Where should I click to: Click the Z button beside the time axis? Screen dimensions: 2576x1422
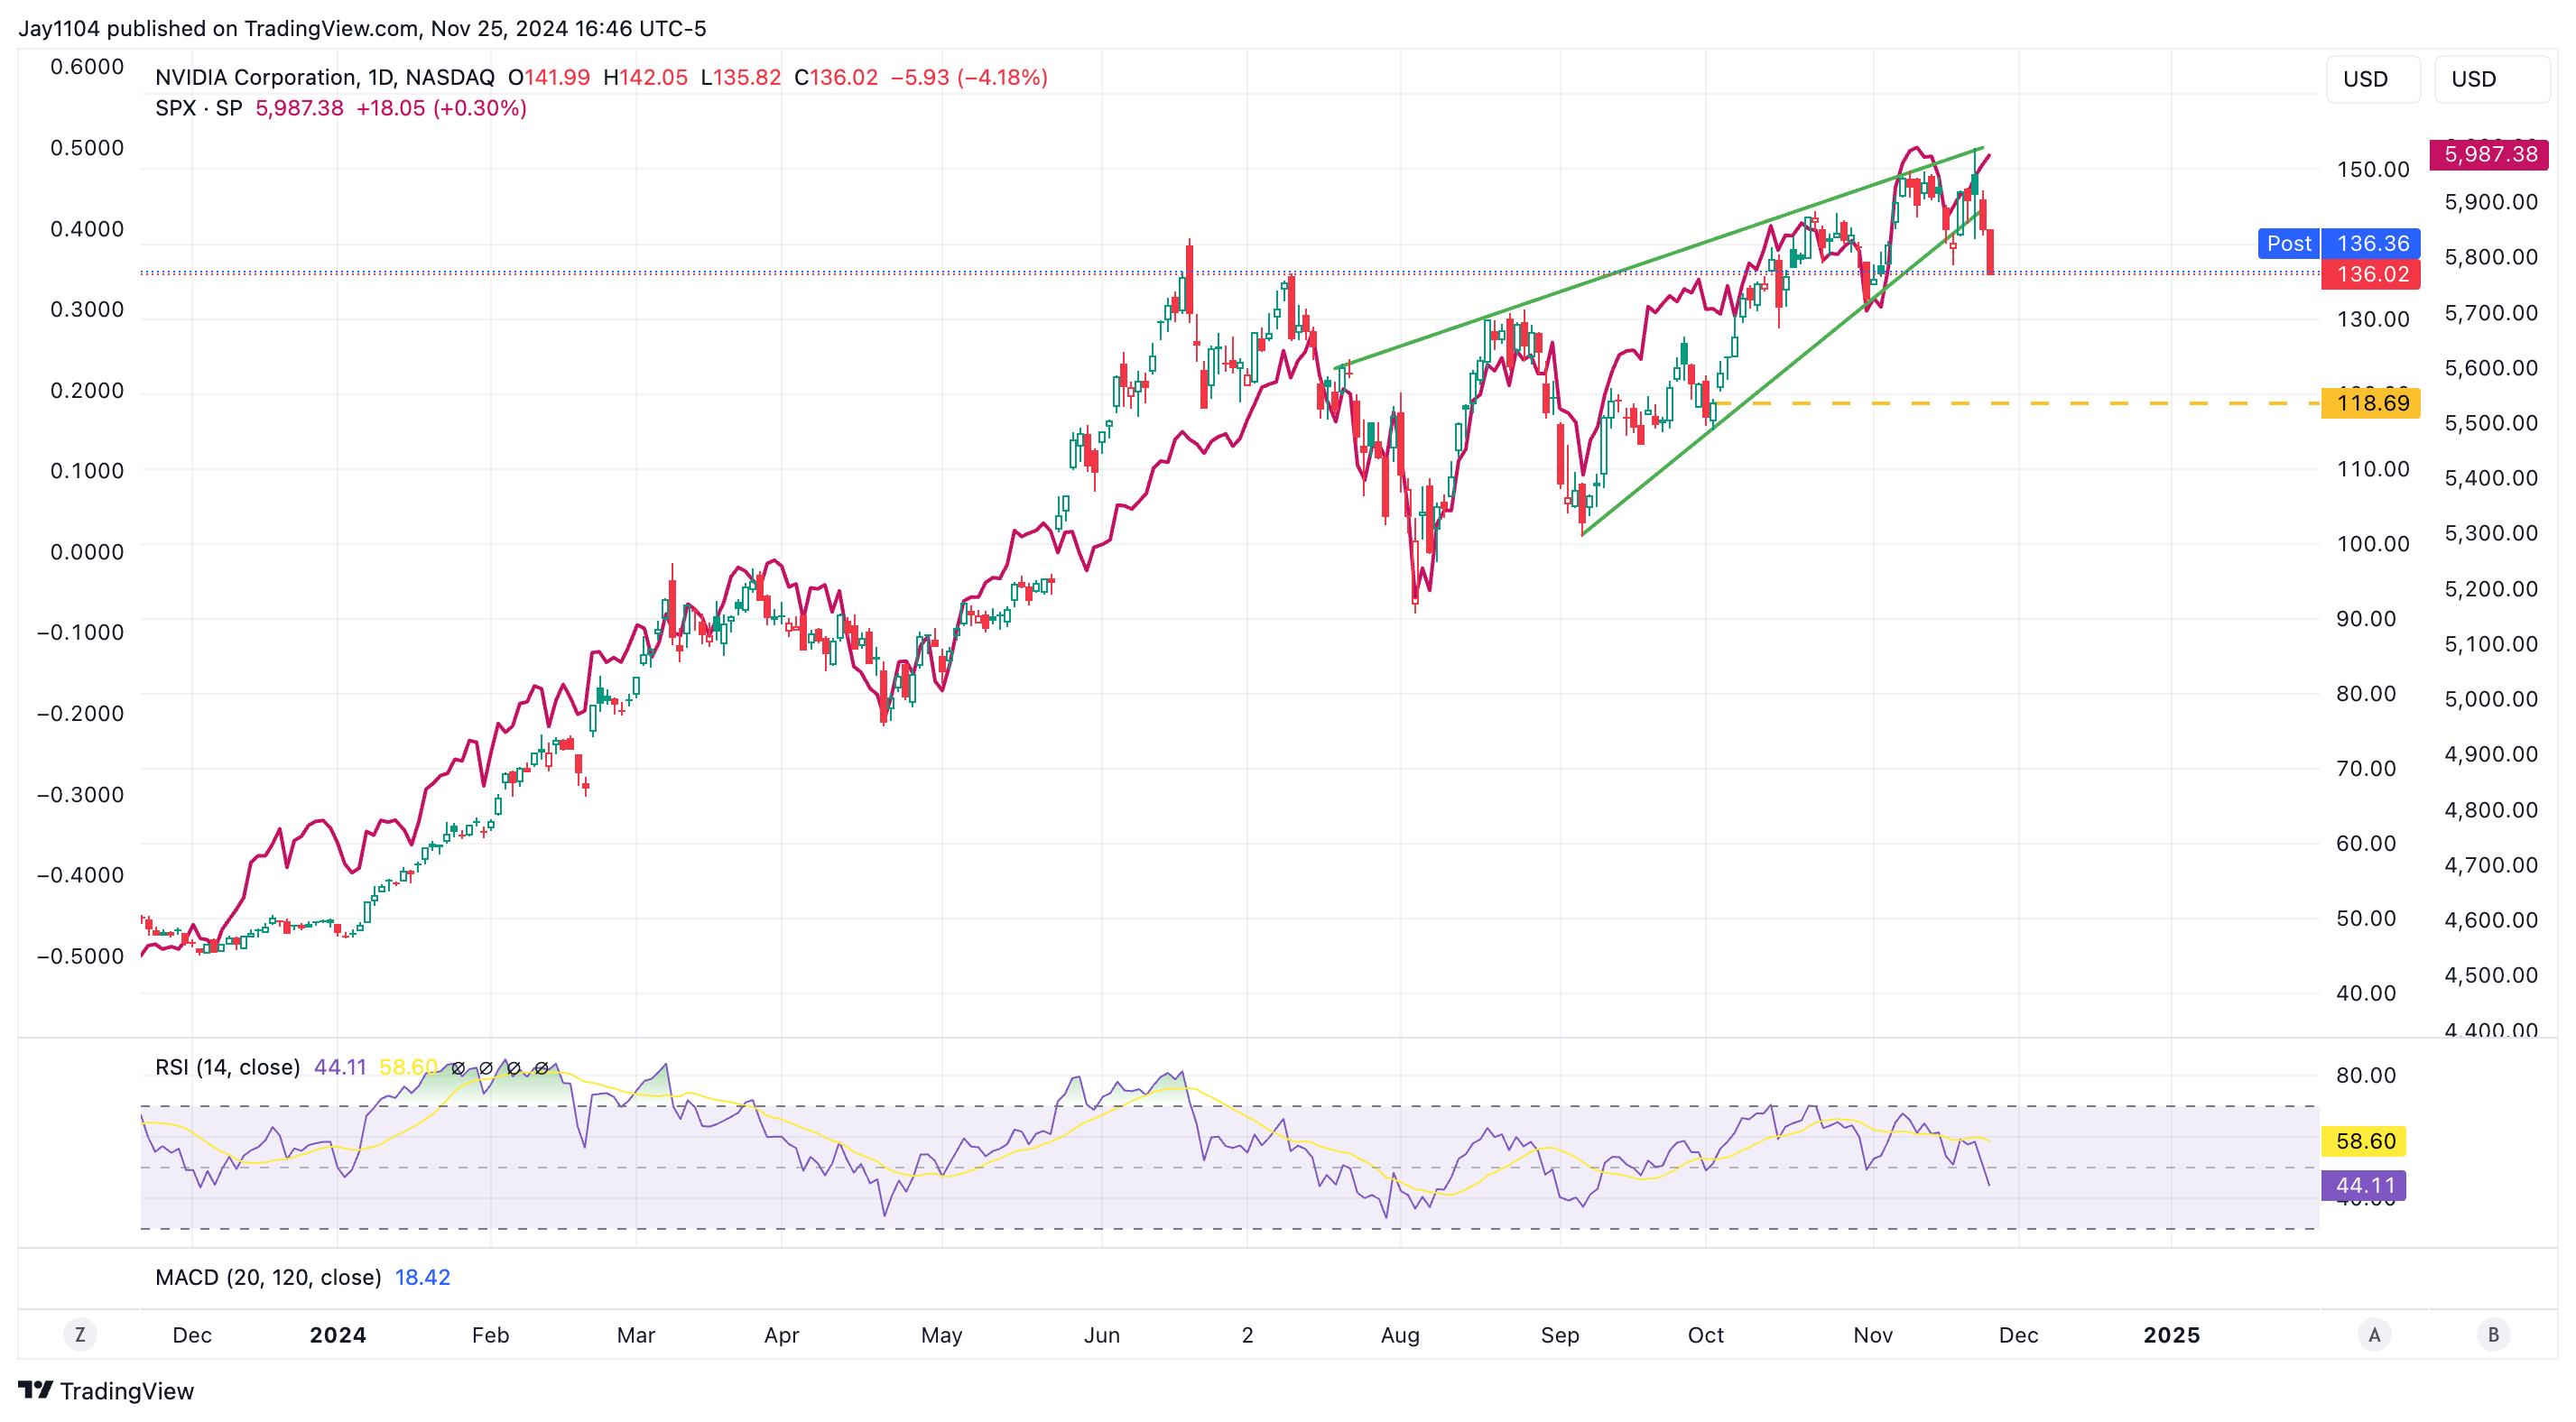click(x=80, y=1334)
